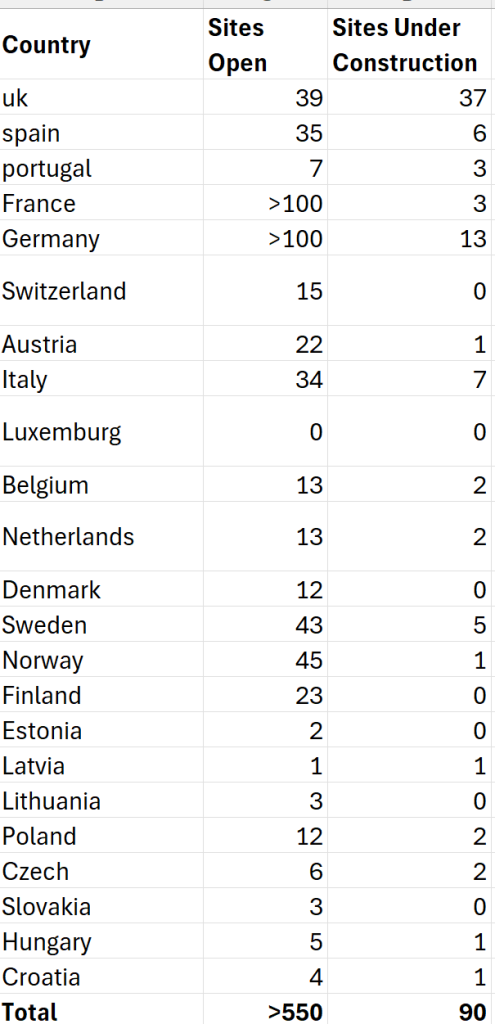
Task: Click the Italy country cell
Action: pos(101,379)
